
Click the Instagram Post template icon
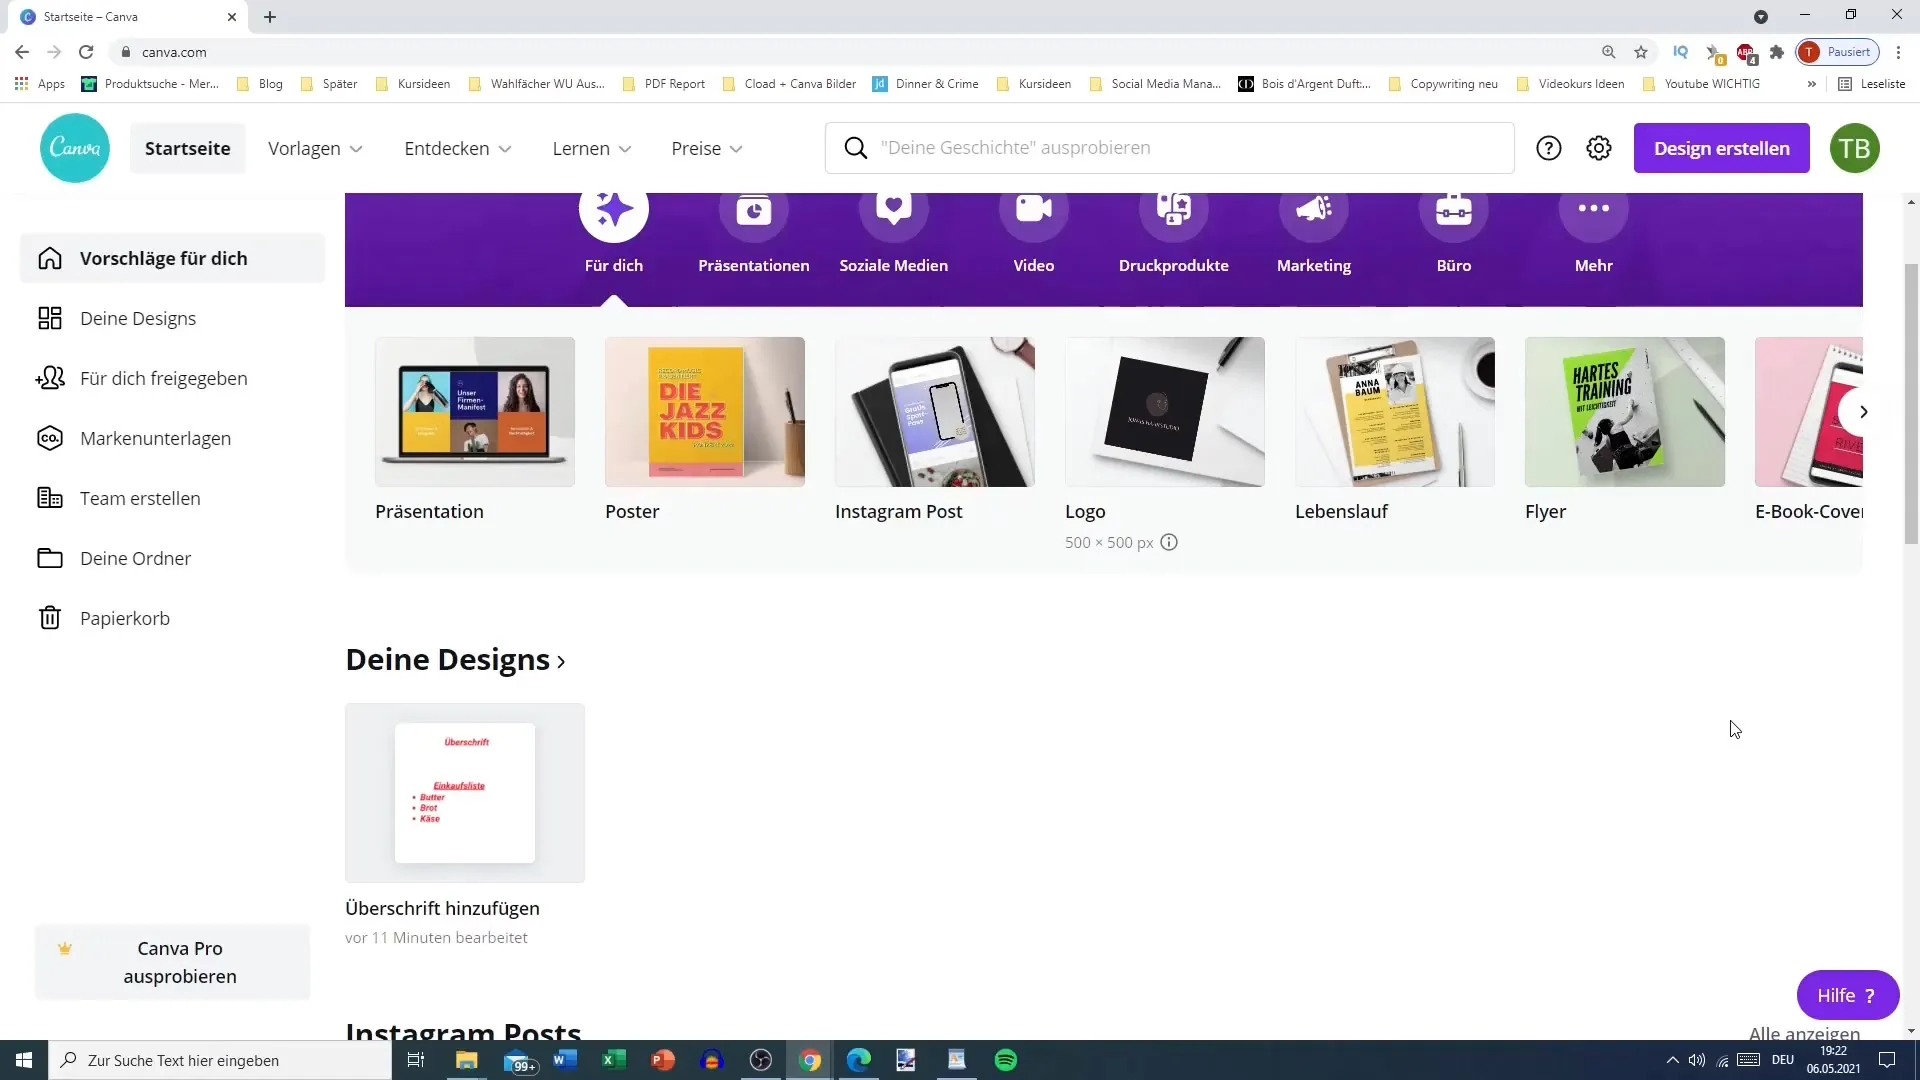point(935,411)
